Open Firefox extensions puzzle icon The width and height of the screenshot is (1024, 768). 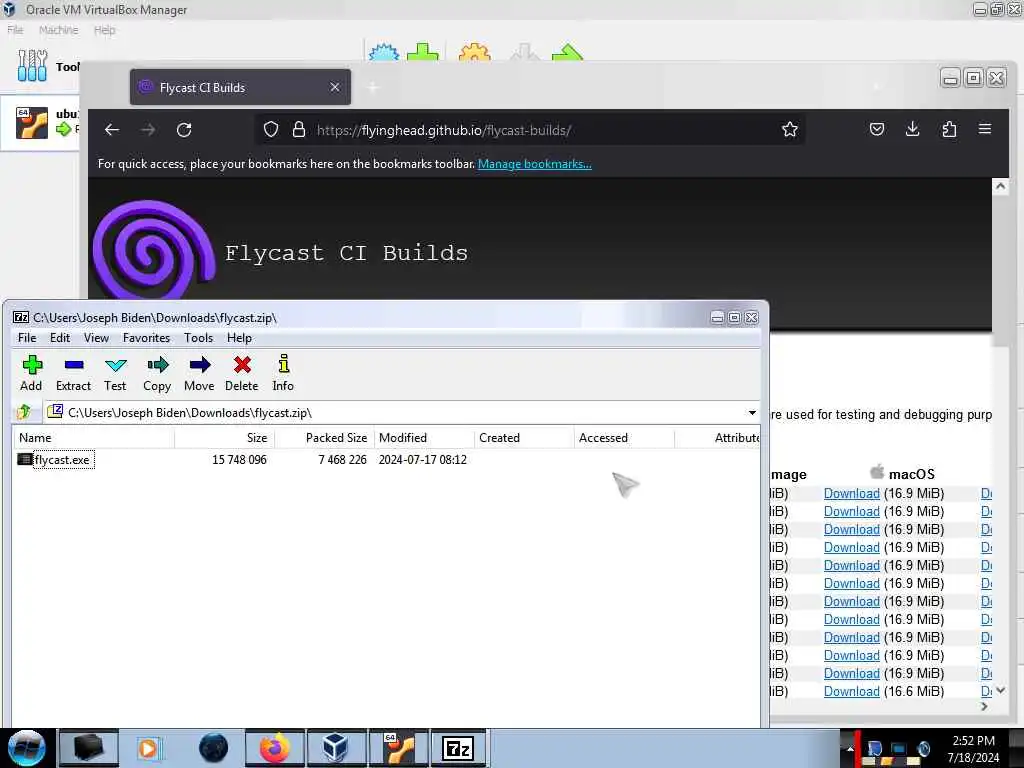click(950, 129)
